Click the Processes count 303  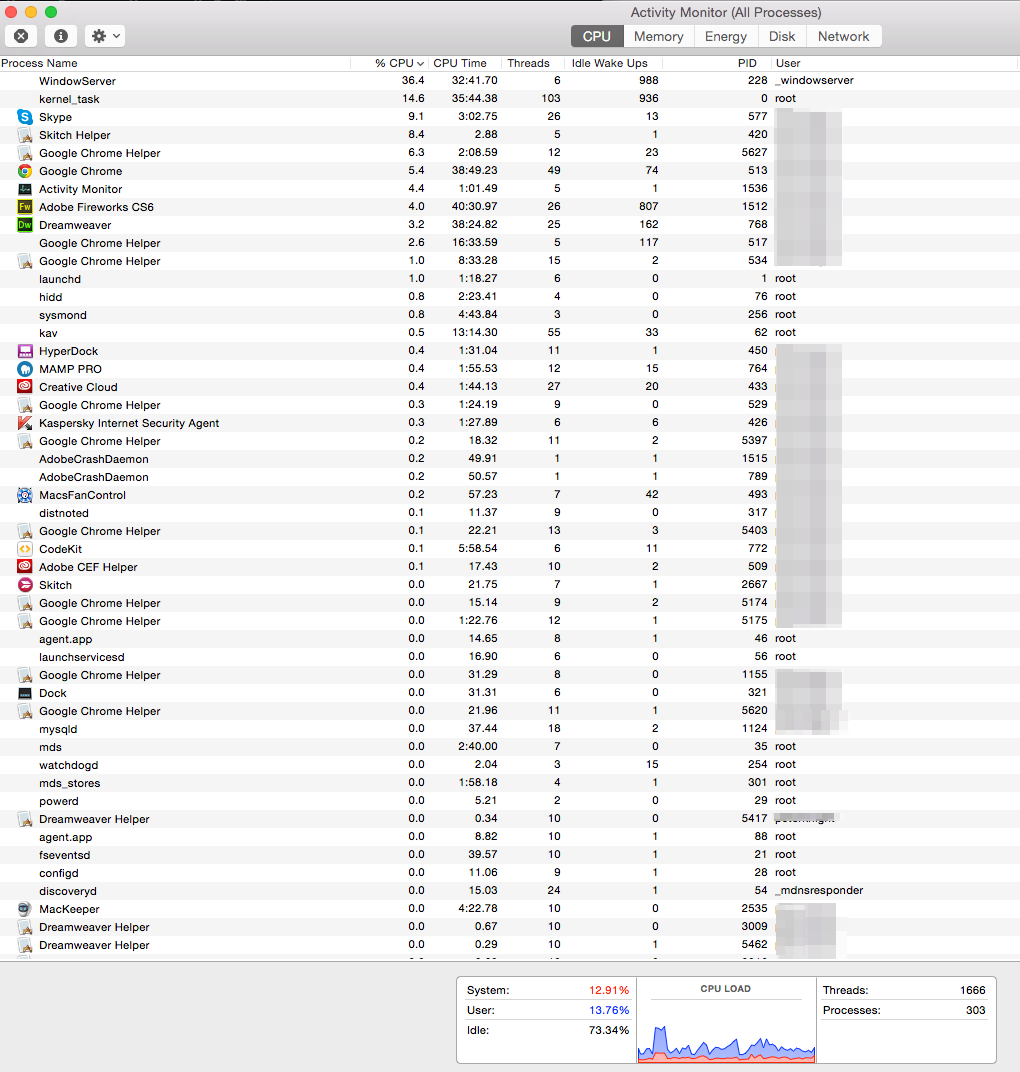pyautogui.click(x=976, y=1010)
